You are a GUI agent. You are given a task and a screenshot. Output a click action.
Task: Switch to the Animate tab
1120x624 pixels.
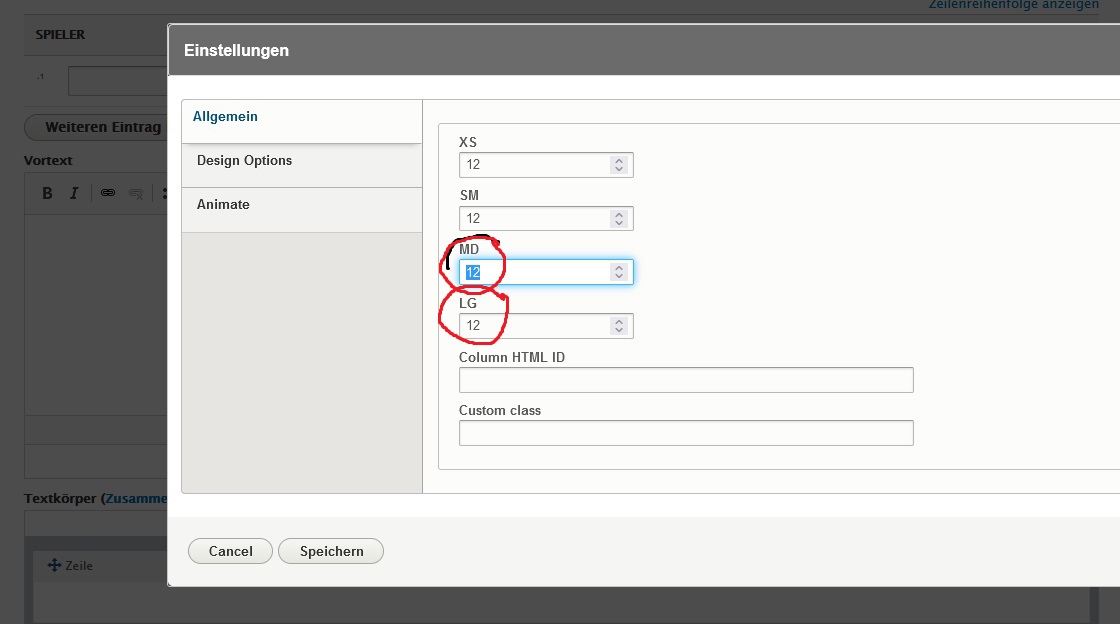tap(301, 210)
